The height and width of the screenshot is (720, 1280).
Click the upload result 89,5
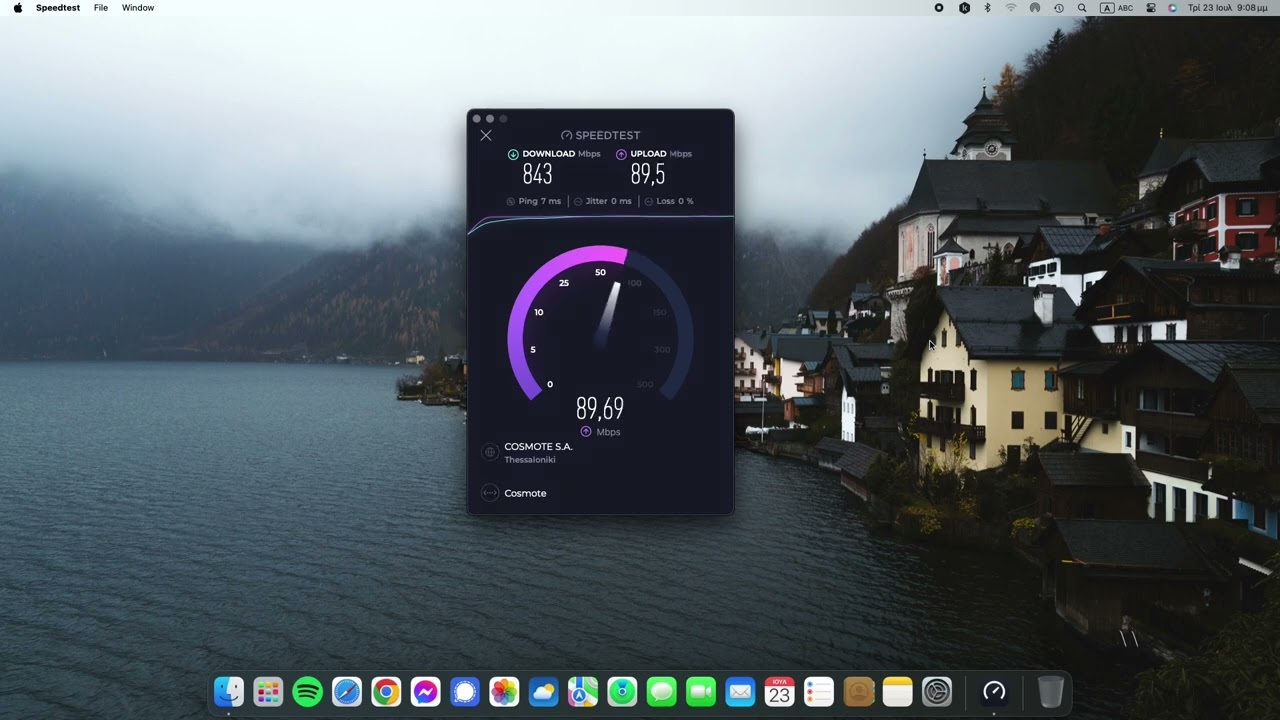647,174
